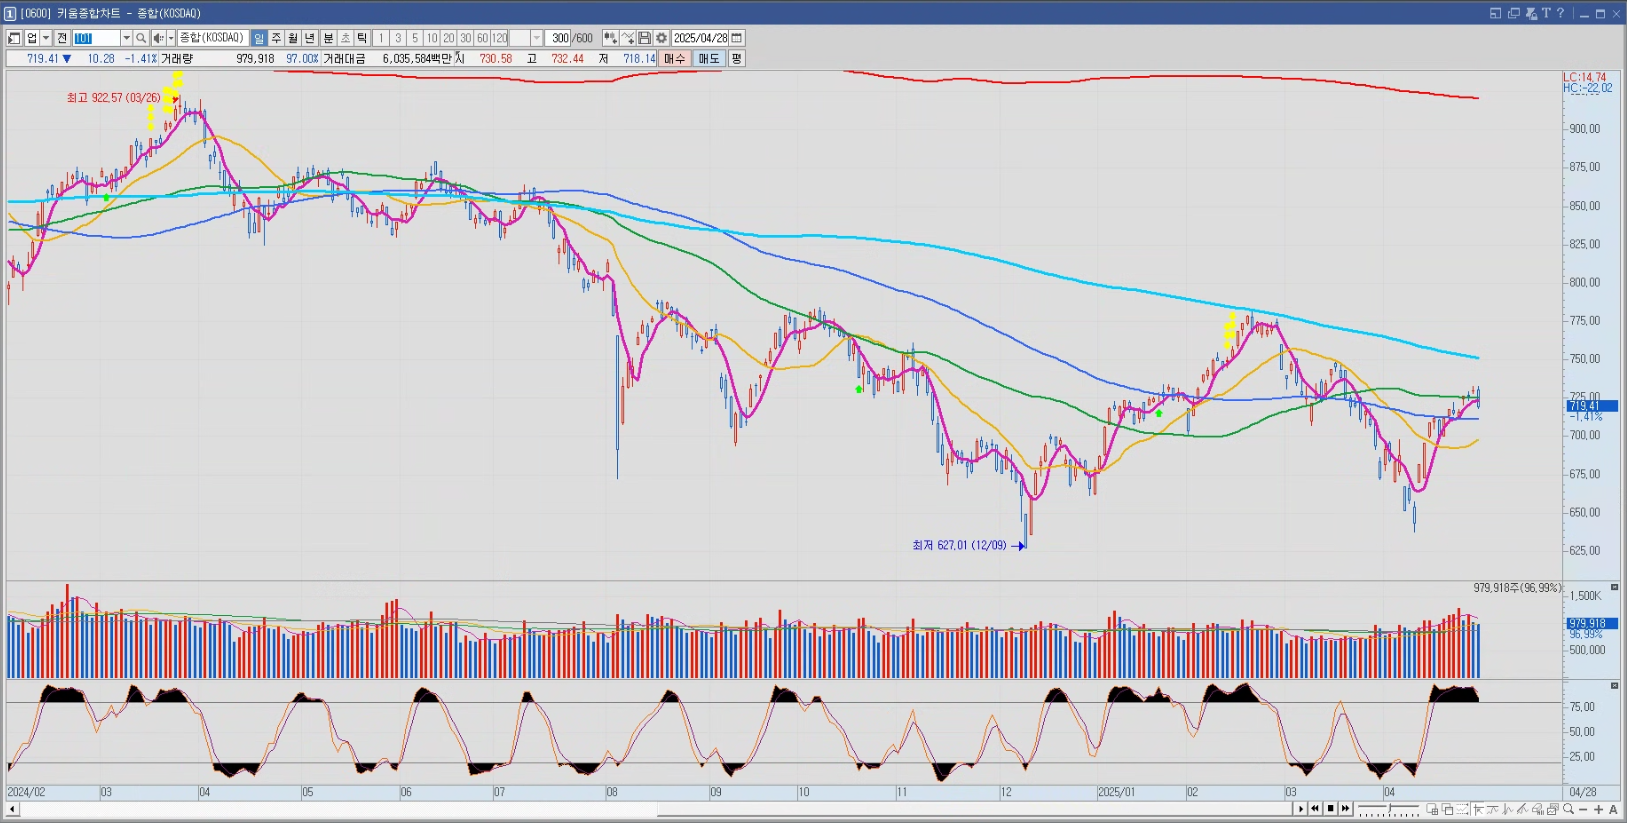Open the interval dropdown after the 120 button
The width and height of the screenshot is (1627, 823).
click(536, 38)
